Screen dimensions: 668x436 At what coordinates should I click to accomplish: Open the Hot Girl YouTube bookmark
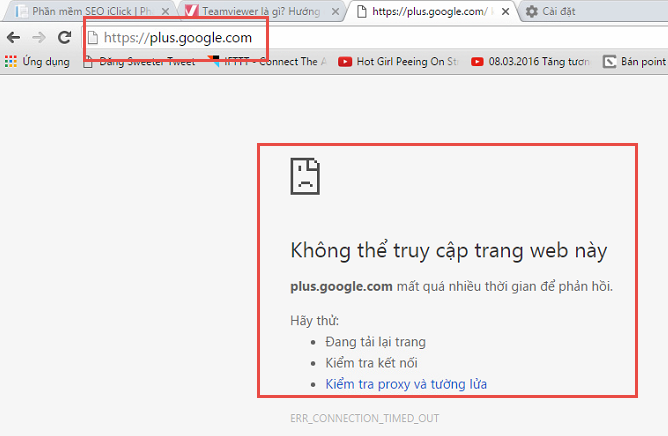tap(398, 62)
